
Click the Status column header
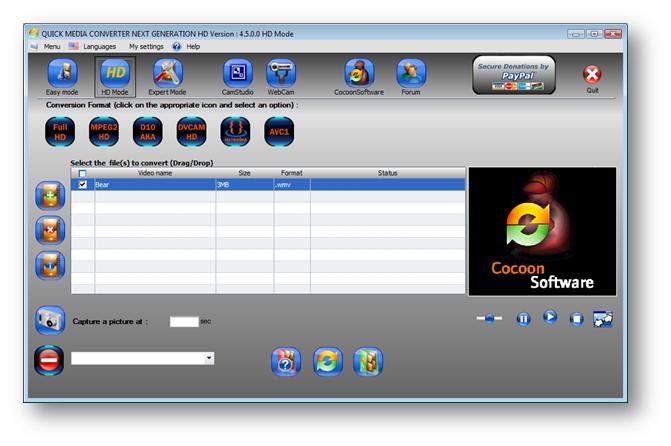point(388,173)
